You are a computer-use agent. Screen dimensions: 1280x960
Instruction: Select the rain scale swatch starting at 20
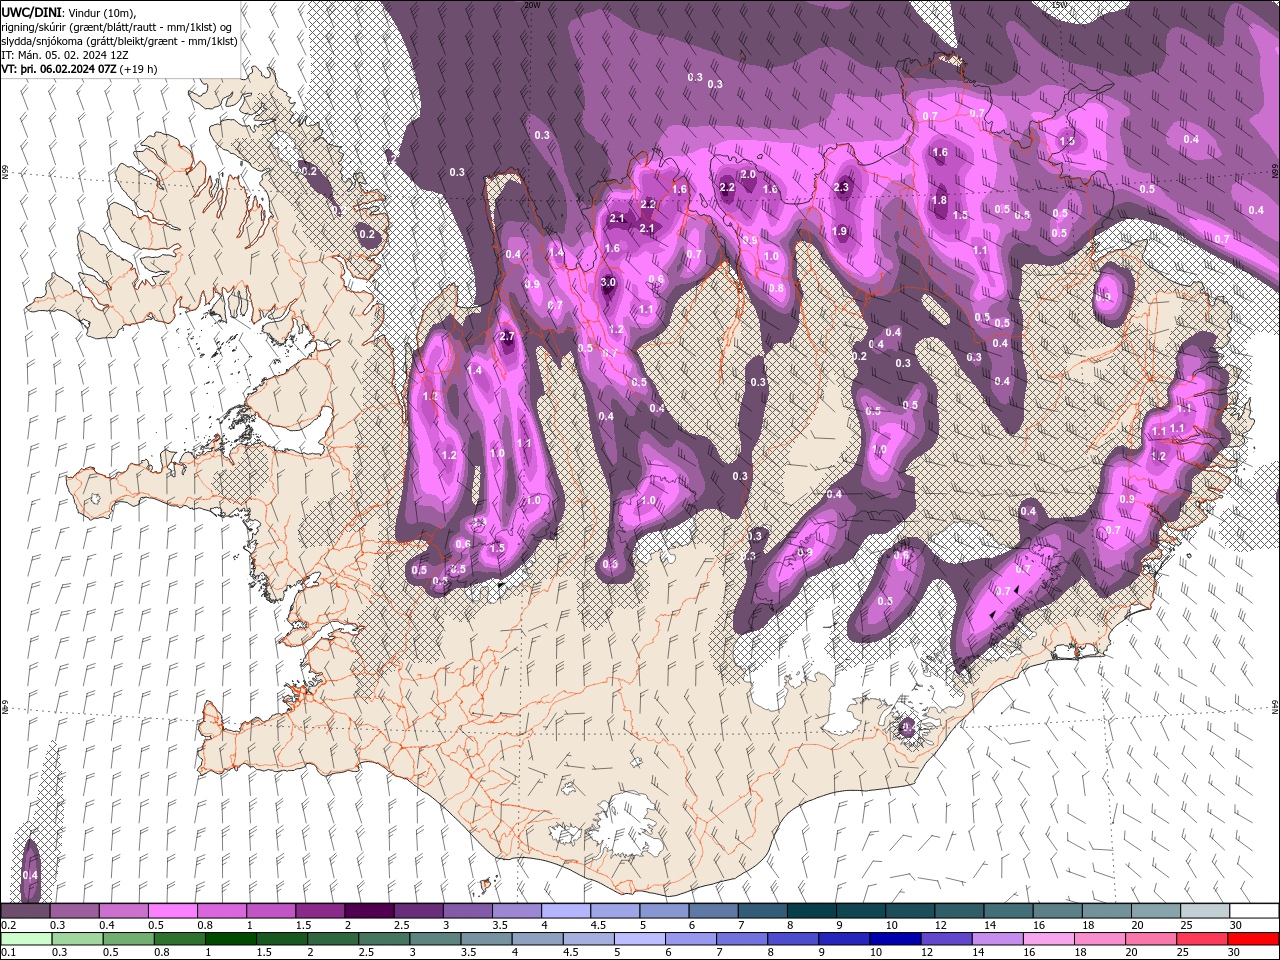click(x=1151, y=938)
